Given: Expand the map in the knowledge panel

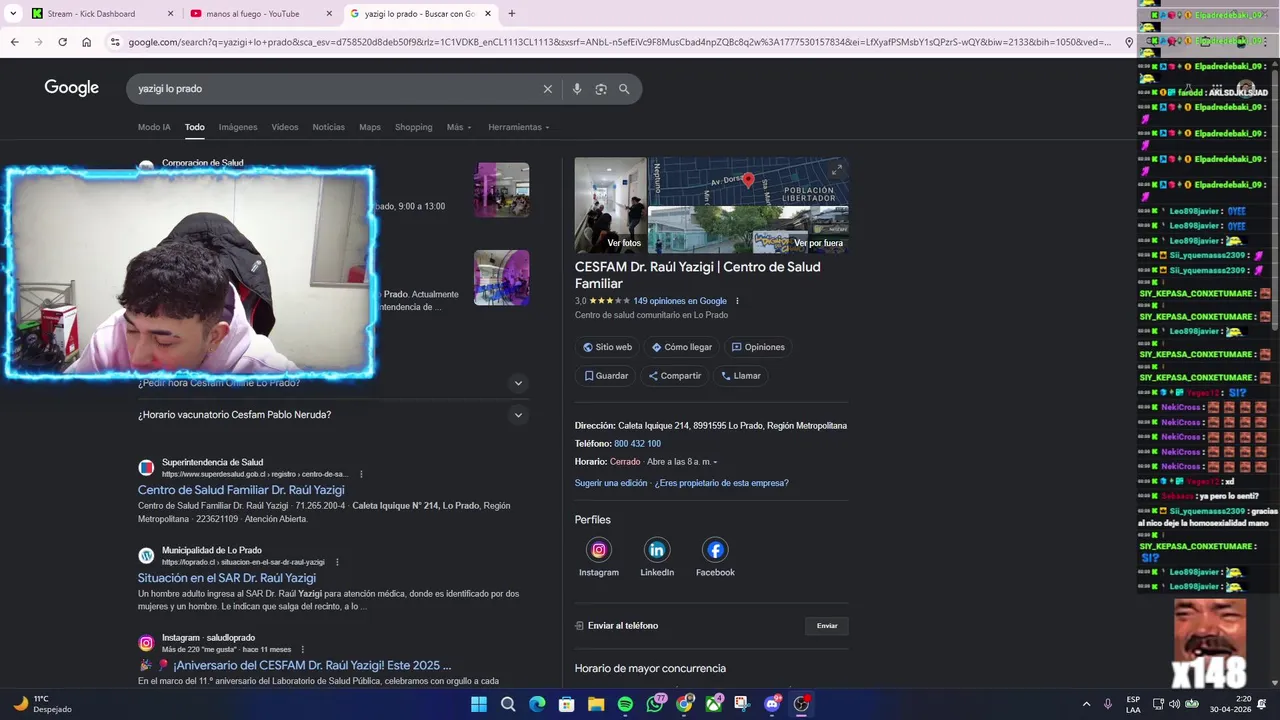Looking at the screenshot, I should tap(837, 169).
